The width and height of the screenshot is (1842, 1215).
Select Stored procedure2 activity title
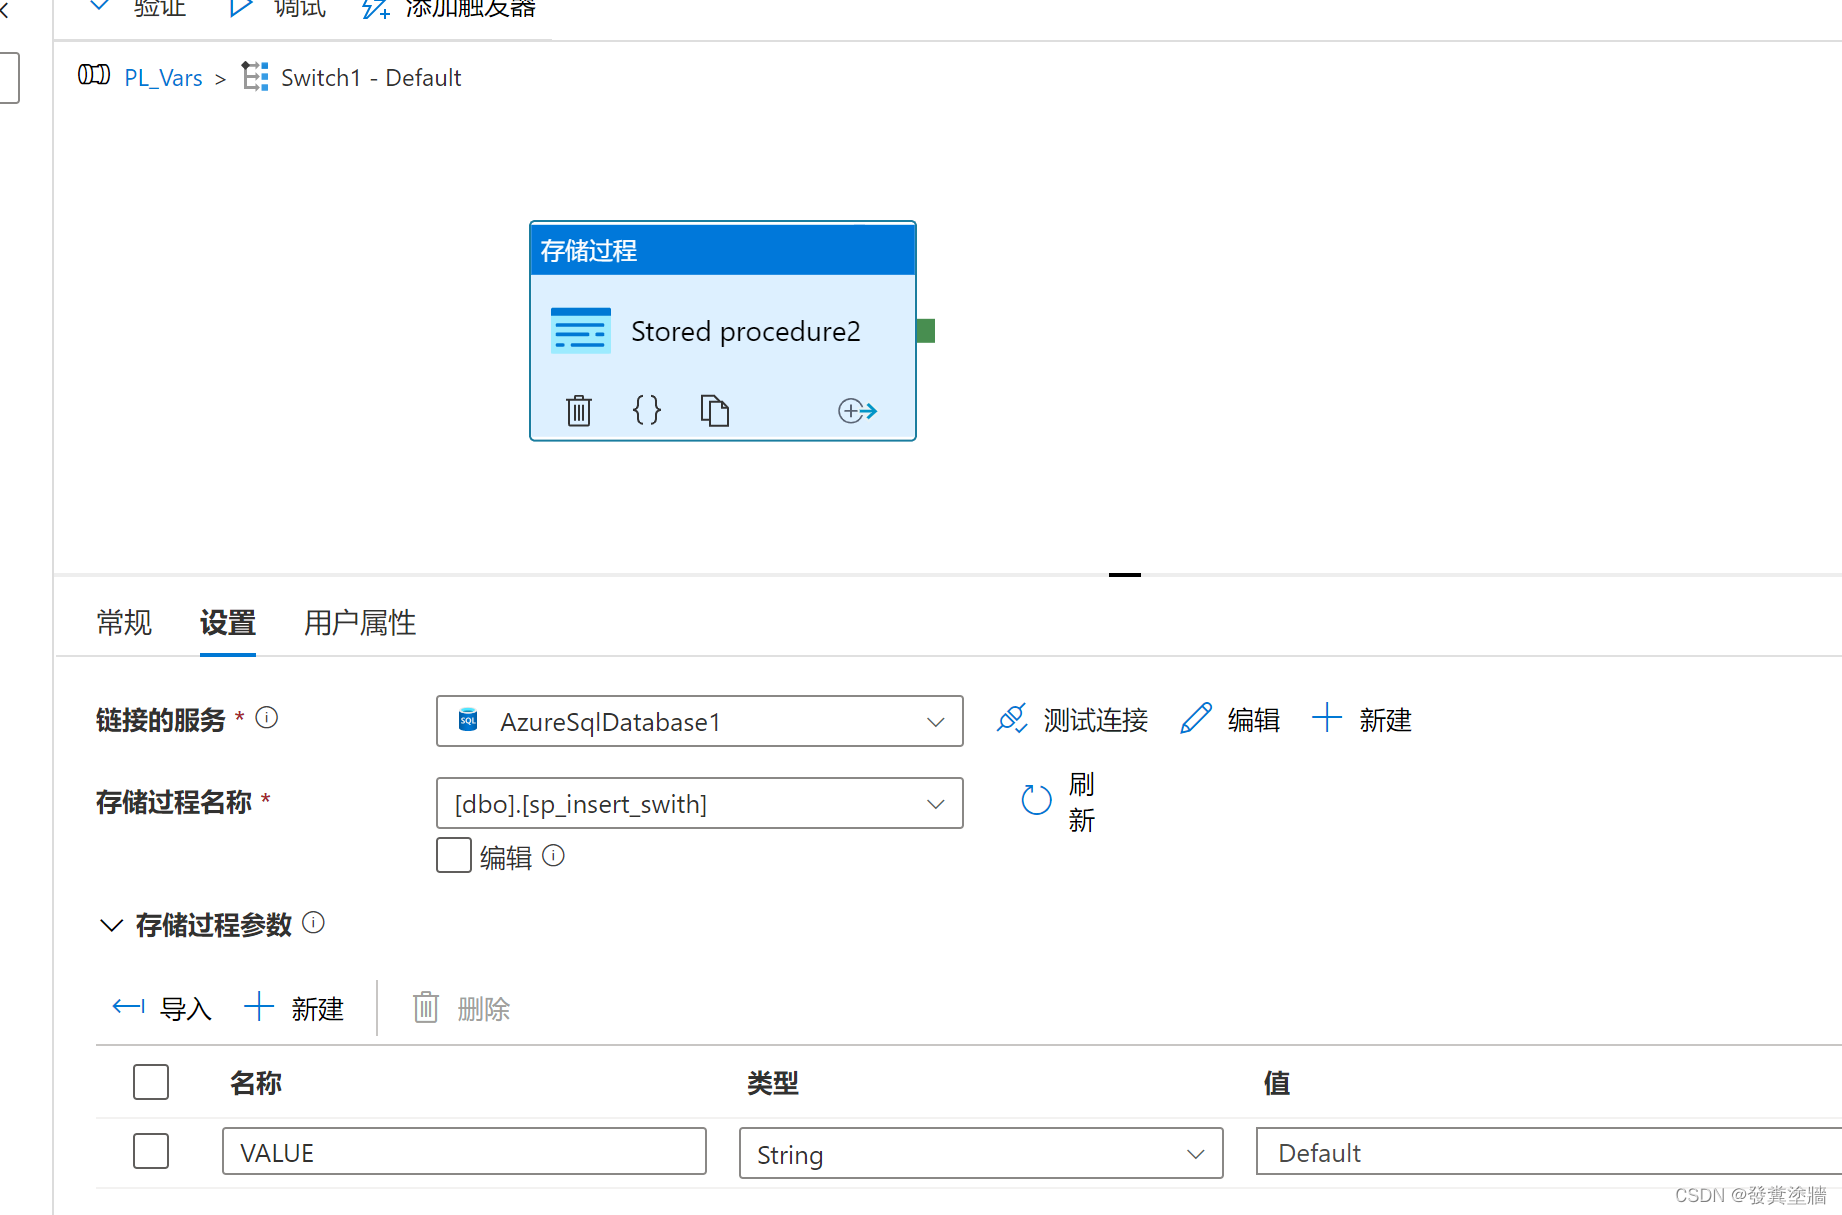[x=746, y=331]
